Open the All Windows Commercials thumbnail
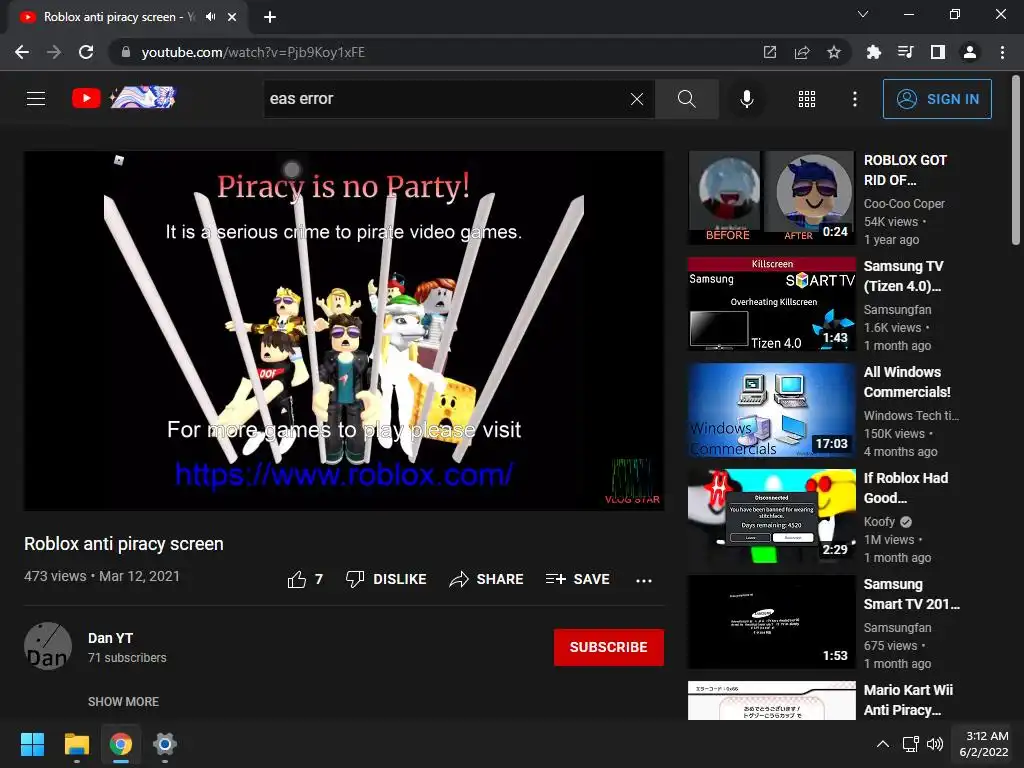Screen dimensions: 1024x768 coord(771,410)
